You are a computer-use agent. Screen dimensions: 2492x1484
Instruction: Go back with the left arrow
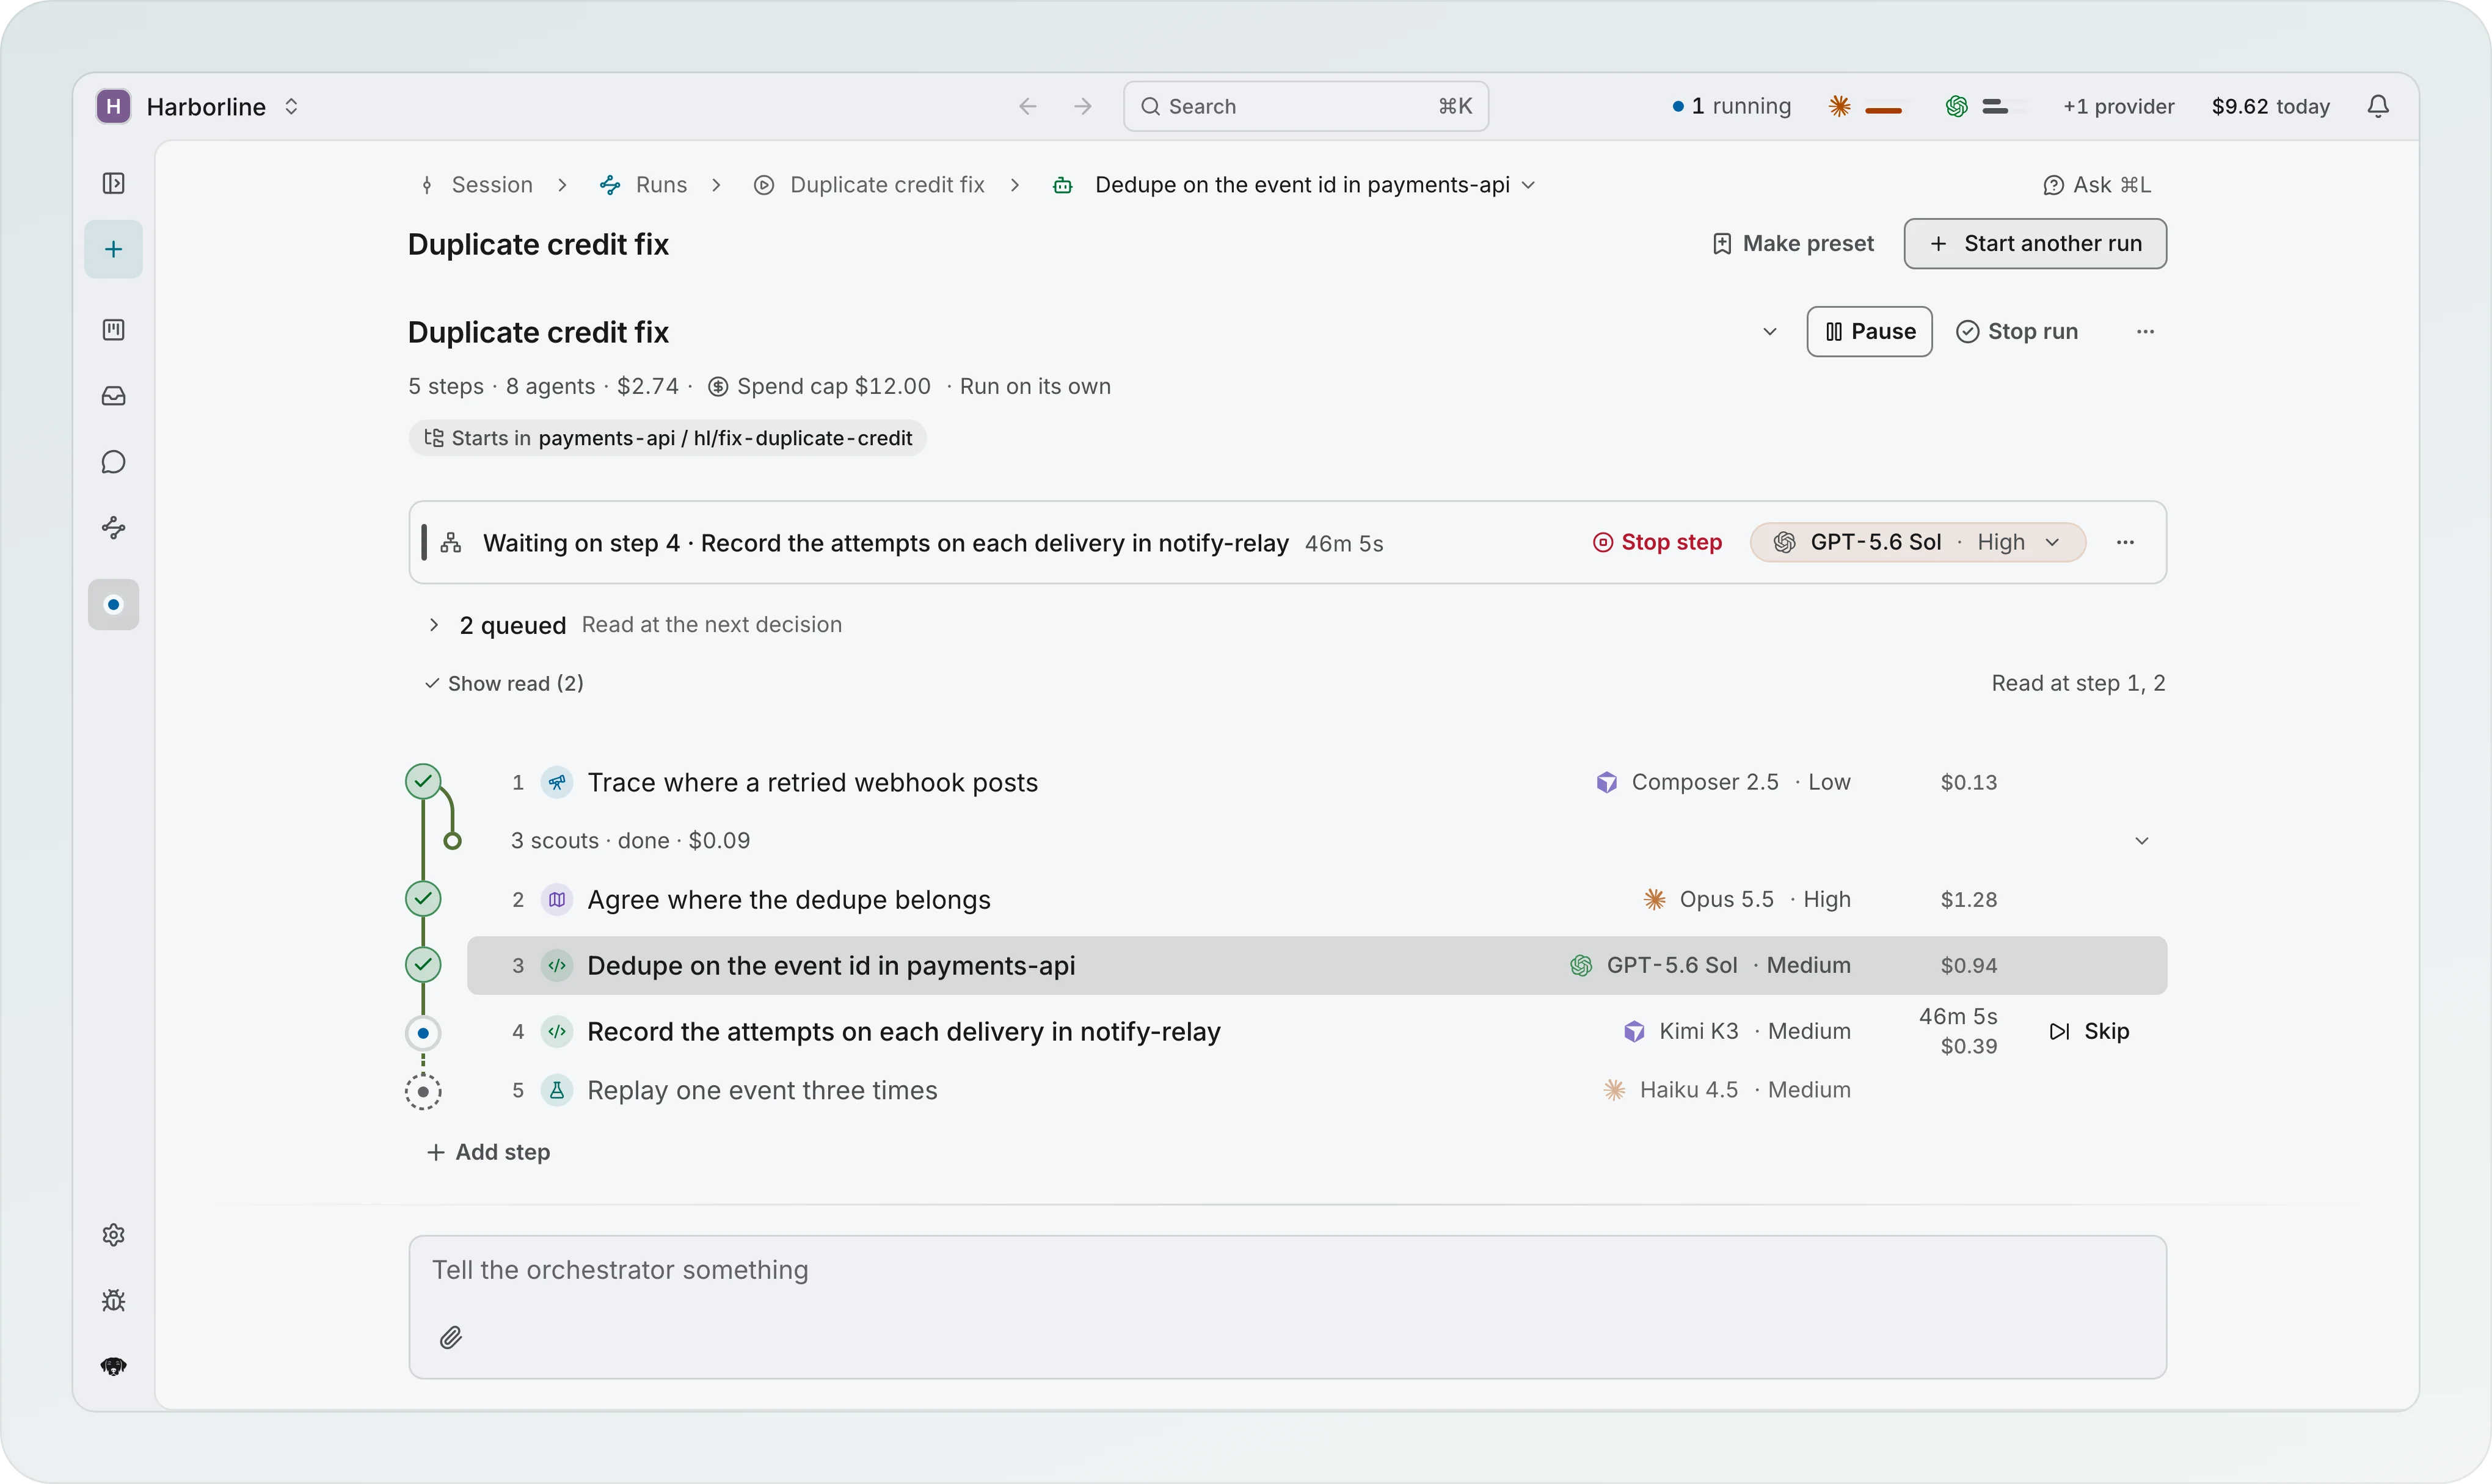[1027, 106]
